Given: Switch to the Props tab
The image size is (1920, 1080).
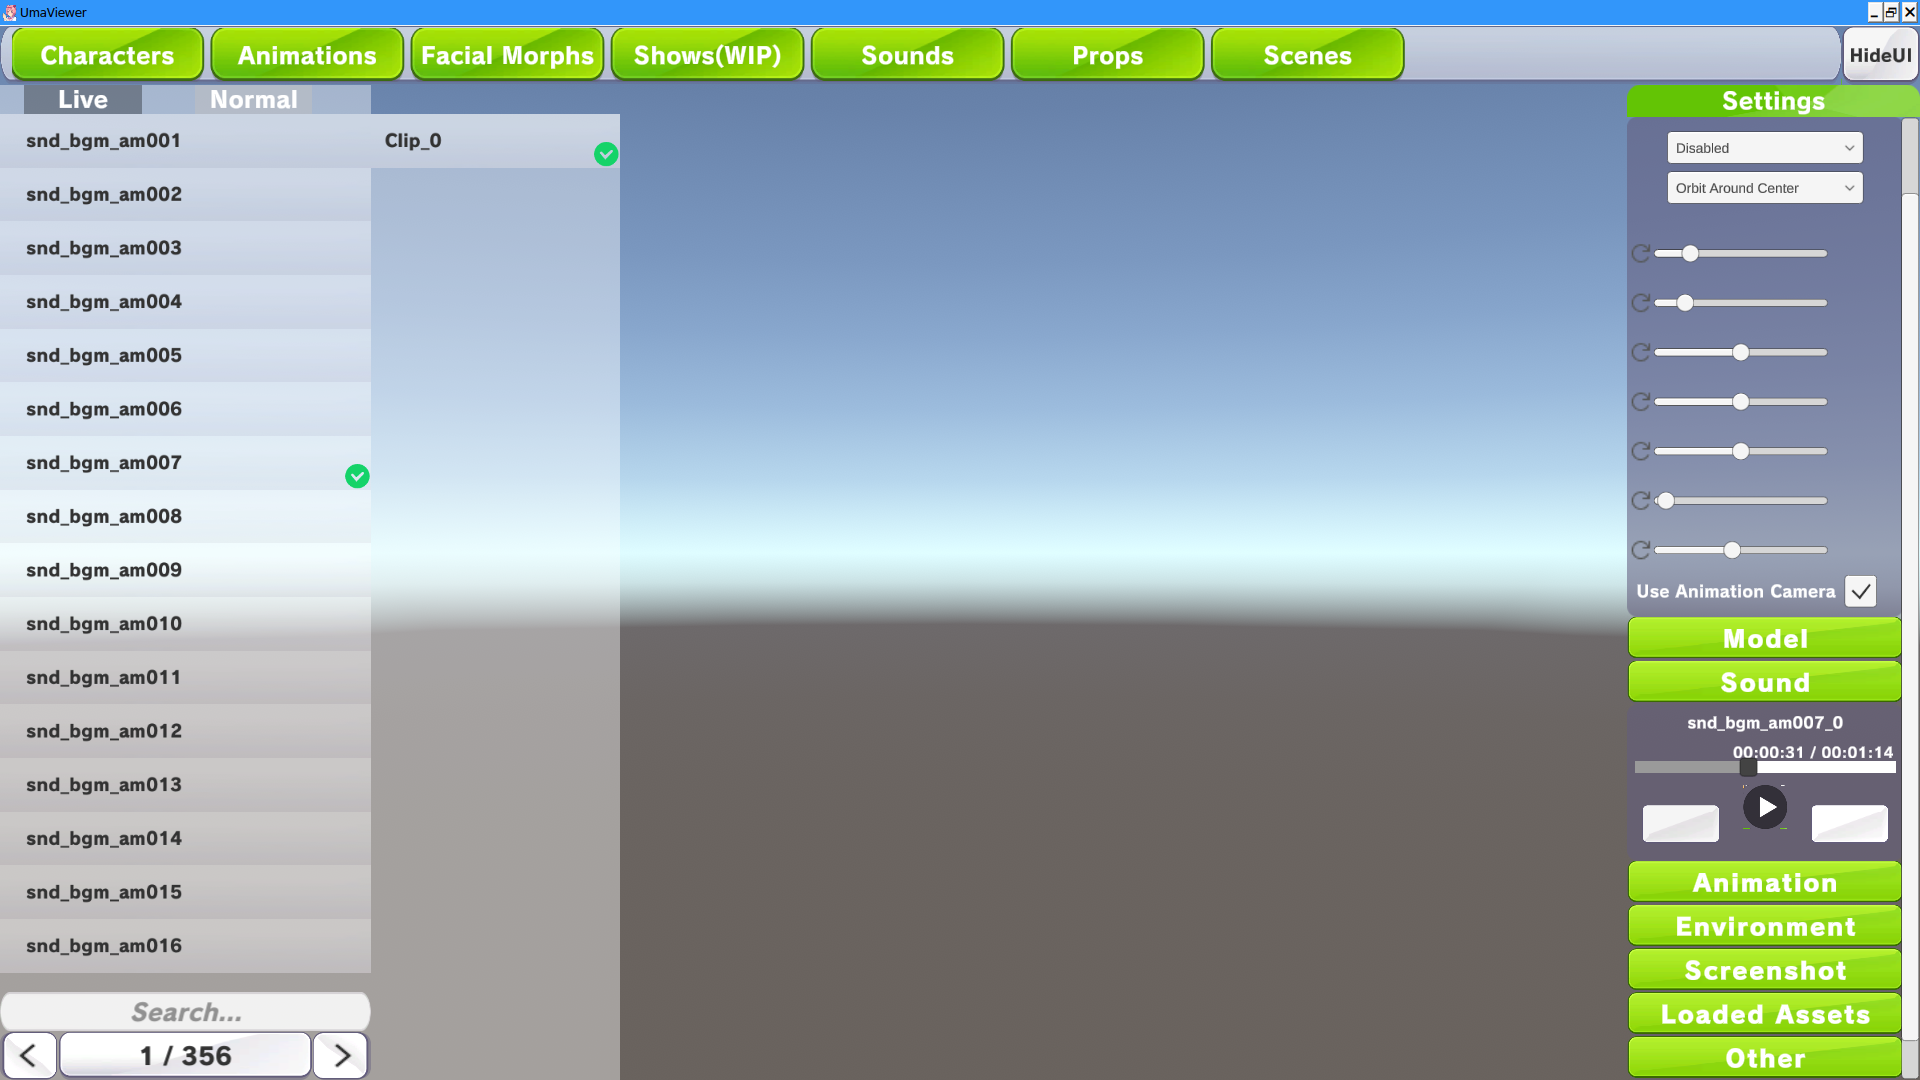Looking at the screenshot, I should [x=1107, y=55].
